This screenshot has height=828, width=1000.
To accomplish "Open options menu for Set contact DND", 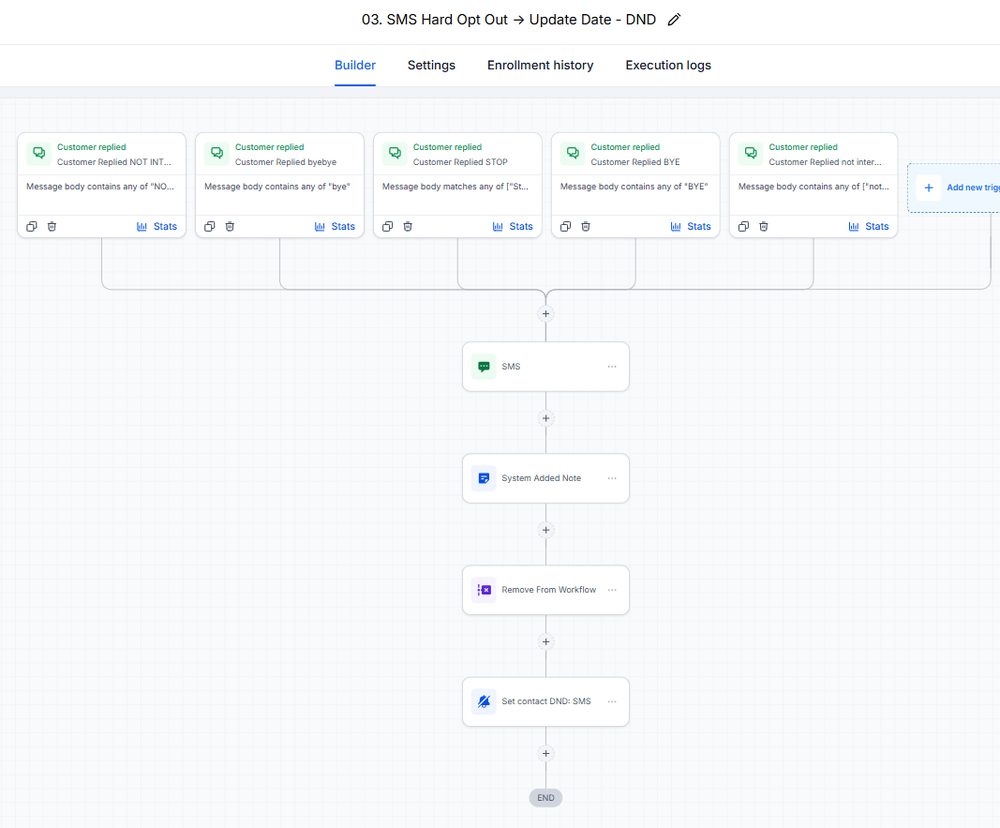I will point(612,702).
